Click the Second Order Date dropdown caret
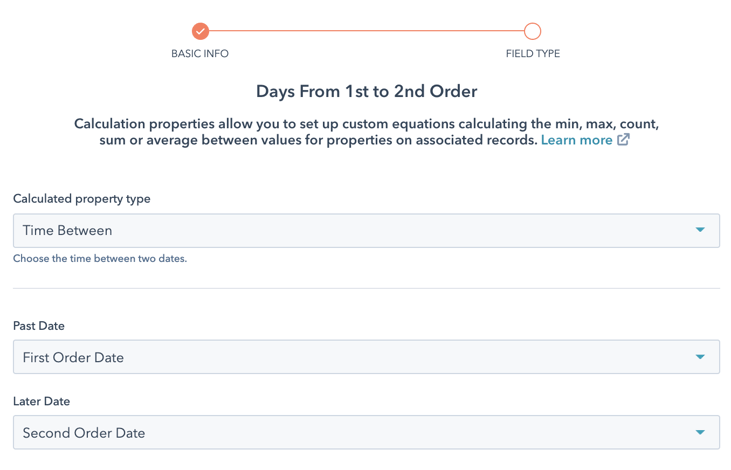Screen dimensions: 731x470 [700, 433]
